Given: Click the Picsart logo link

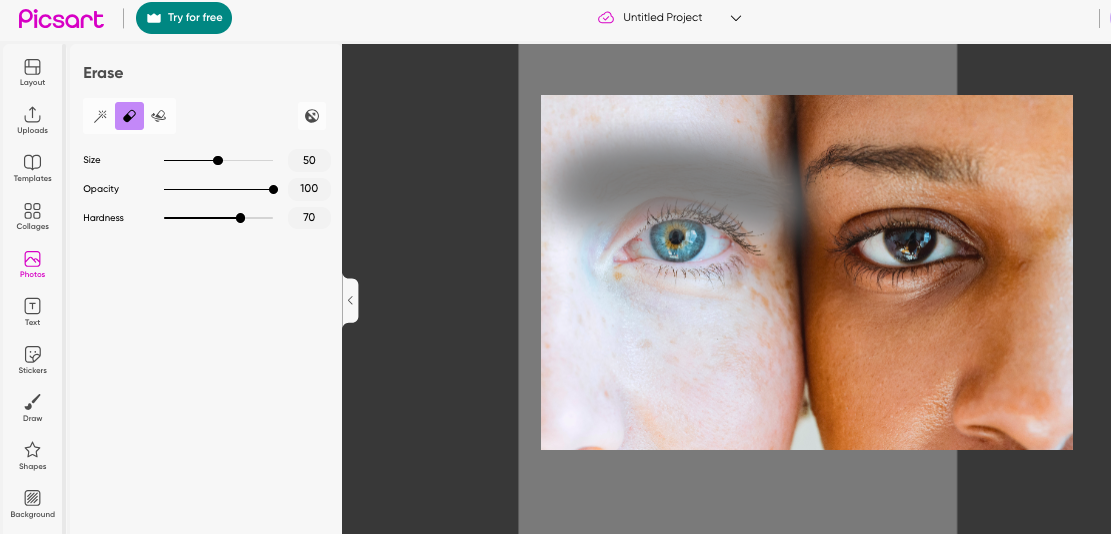Looking at the screenshot, I should (x=61, y=18).
